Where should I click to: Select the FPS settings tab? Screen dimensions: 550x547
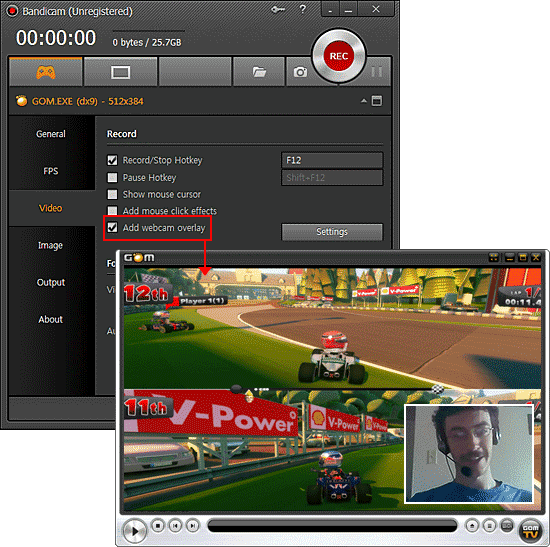[x=51, y=171]
